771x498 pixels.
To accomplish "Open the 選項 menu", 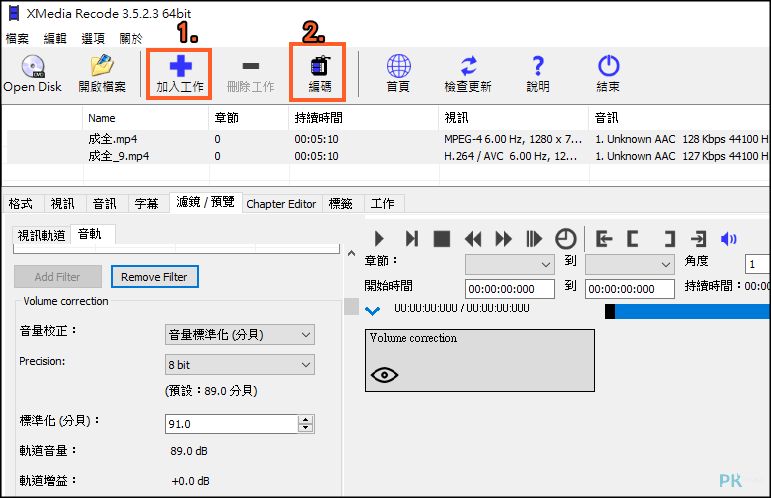I will (x=93, y=38).
